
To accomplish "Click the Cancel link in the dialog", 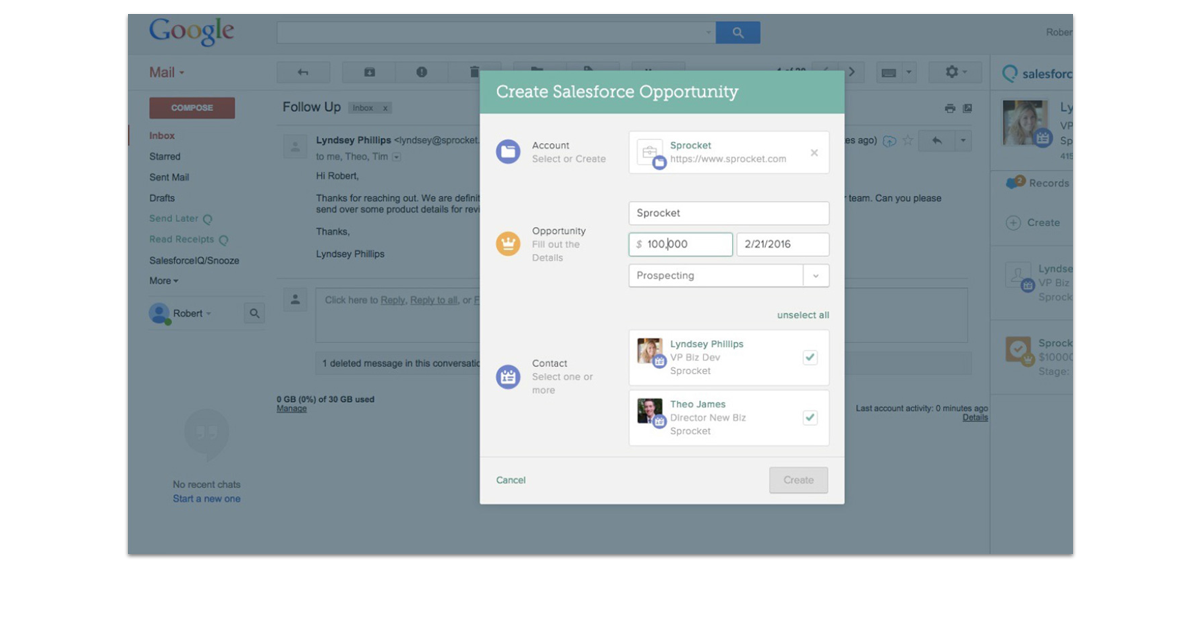I will (510, 480).
